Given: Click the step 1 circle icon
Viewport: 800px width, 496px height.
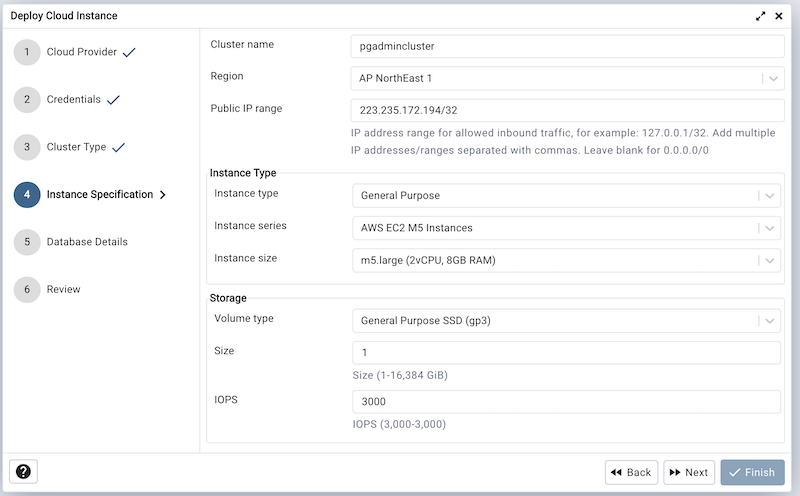Looking at the screenshot, I should point(27,52).
